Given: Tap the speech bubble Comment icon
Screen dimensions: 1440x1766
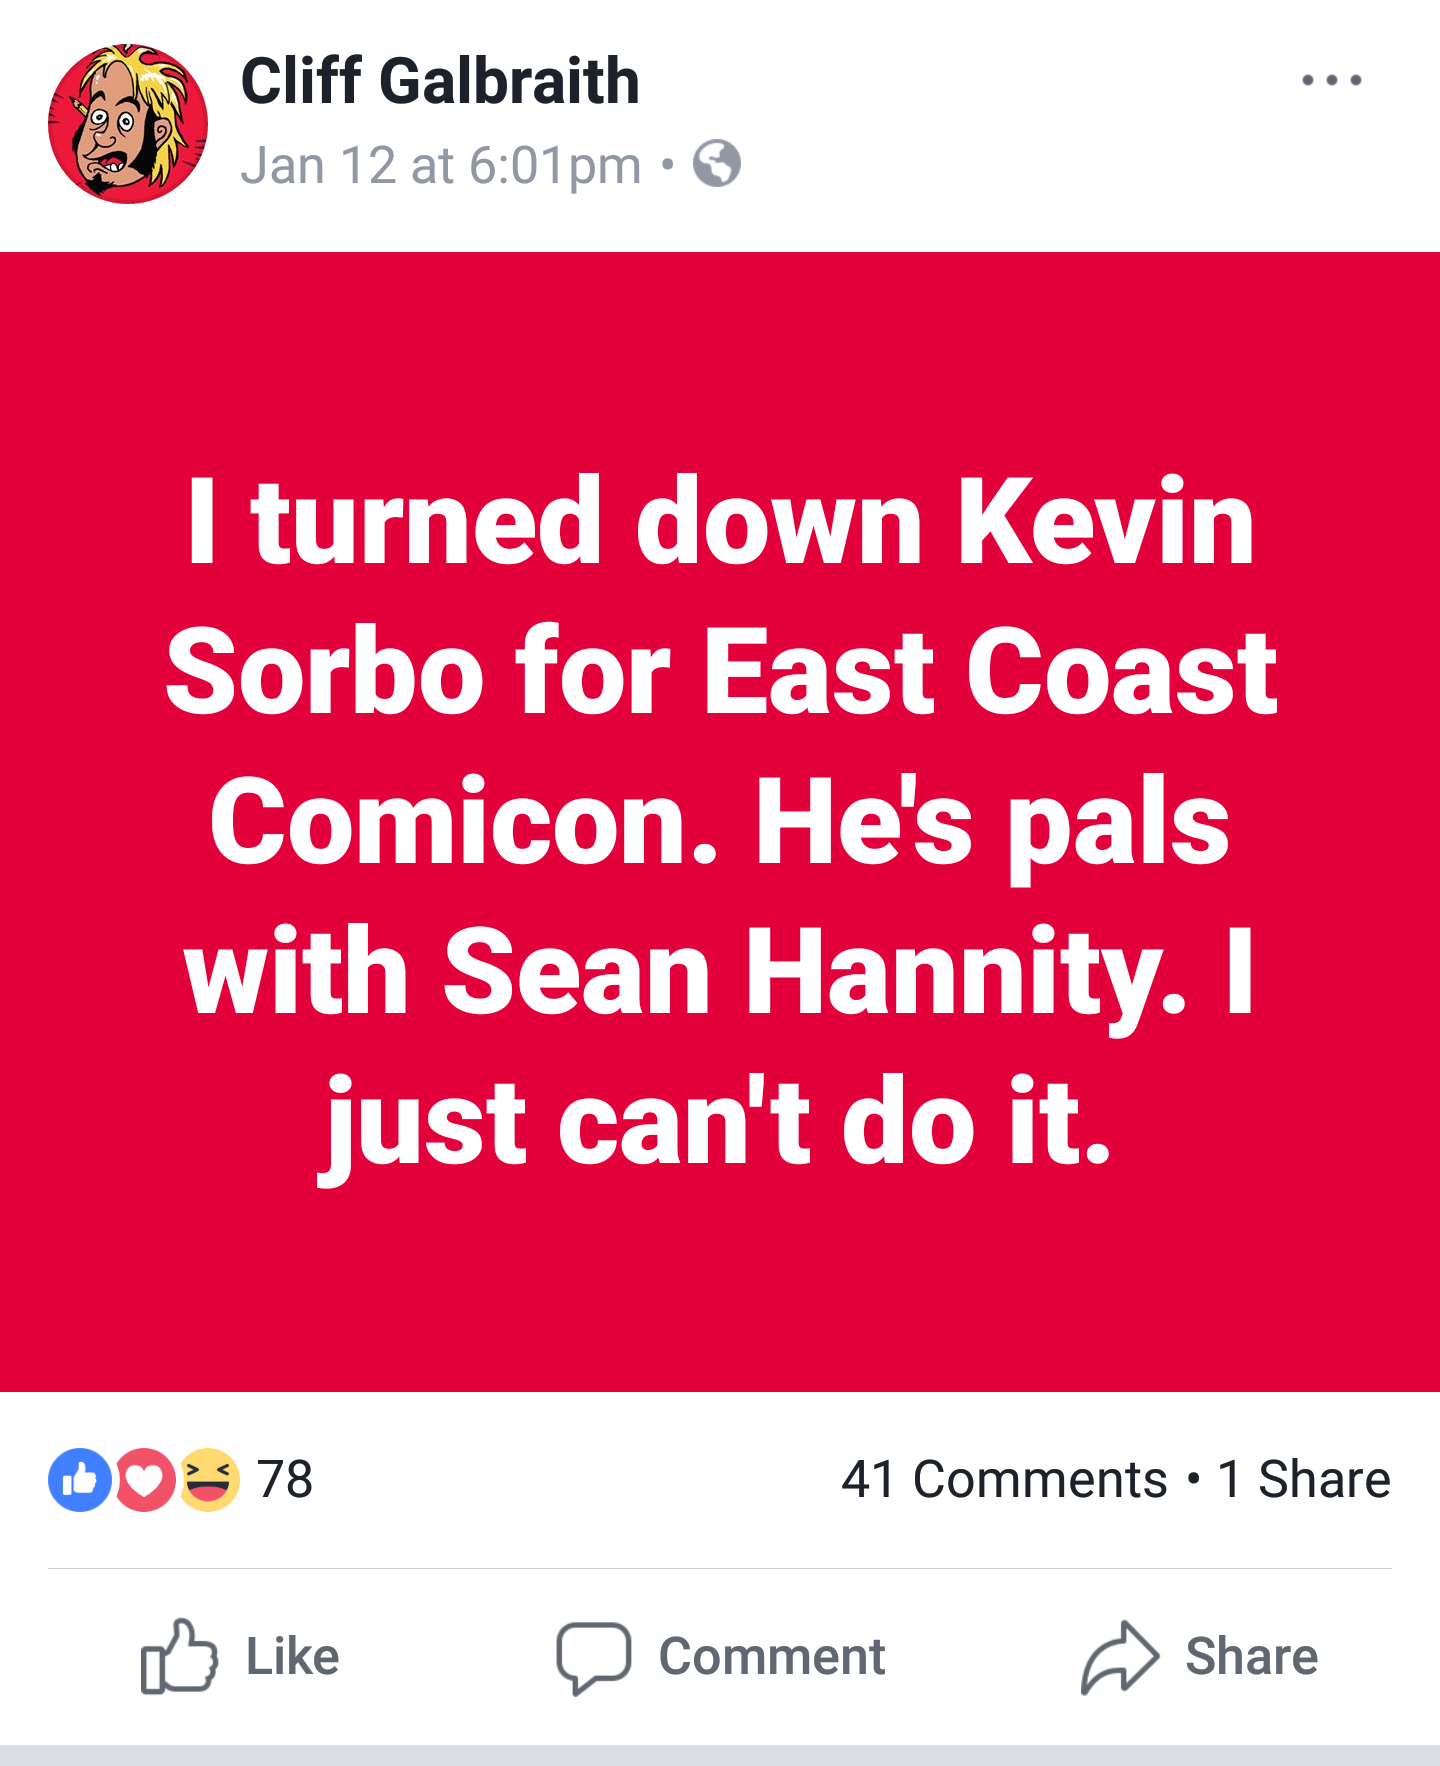Looking at the screenshot, I should pyautogui.click(x=593, y=1656).
